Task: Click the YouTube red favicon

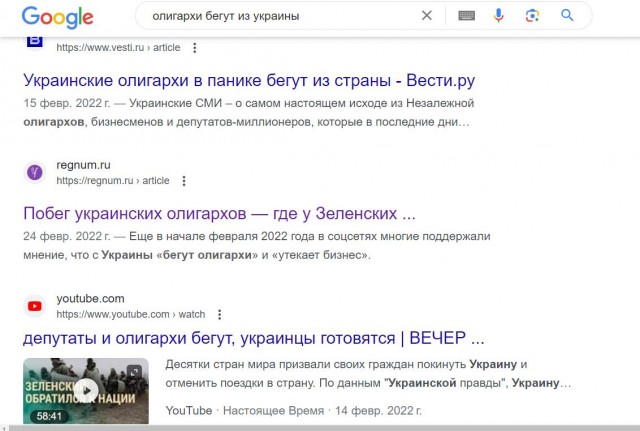Action: pos(35,306)
